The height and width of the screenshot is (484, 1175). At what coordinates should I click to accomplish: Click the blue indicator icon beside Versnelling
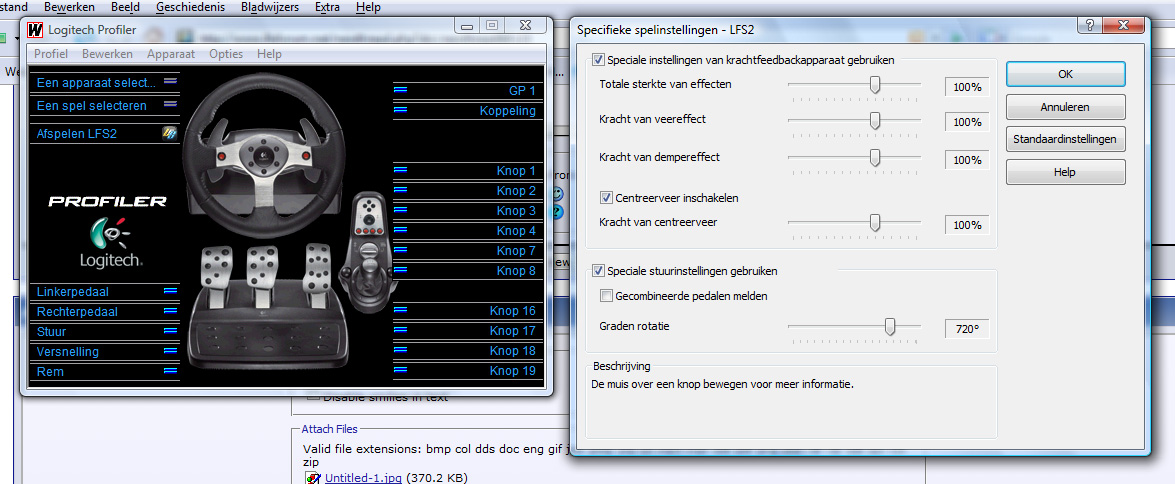(170, 351)
